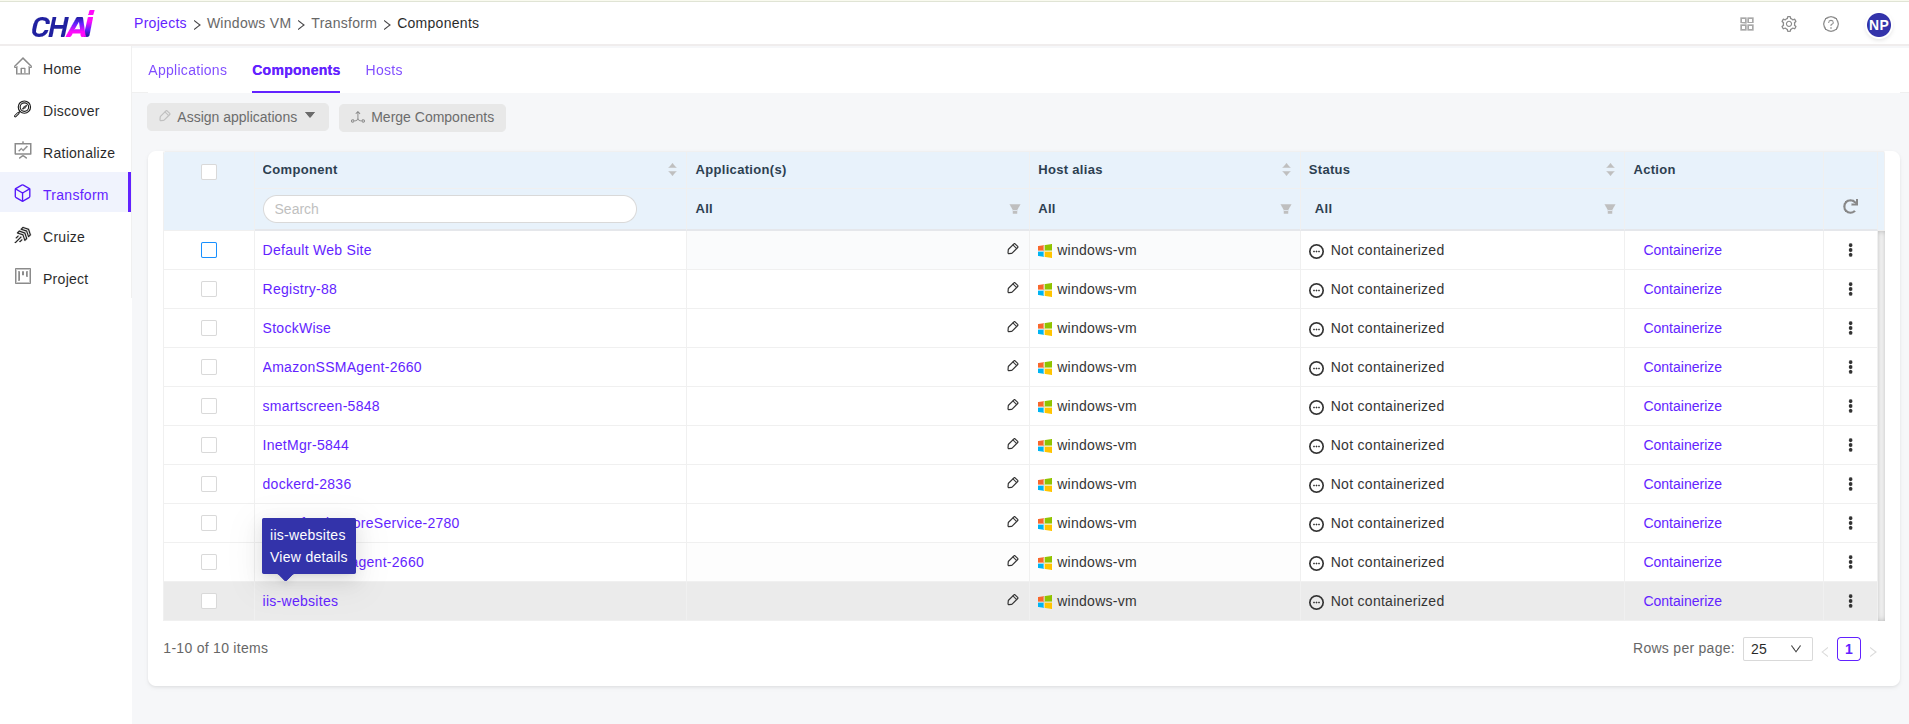The width and height of the screenshot is (1909, 724).
Task: Open more actions for dockerd-2836
Action: point(1850,484)
